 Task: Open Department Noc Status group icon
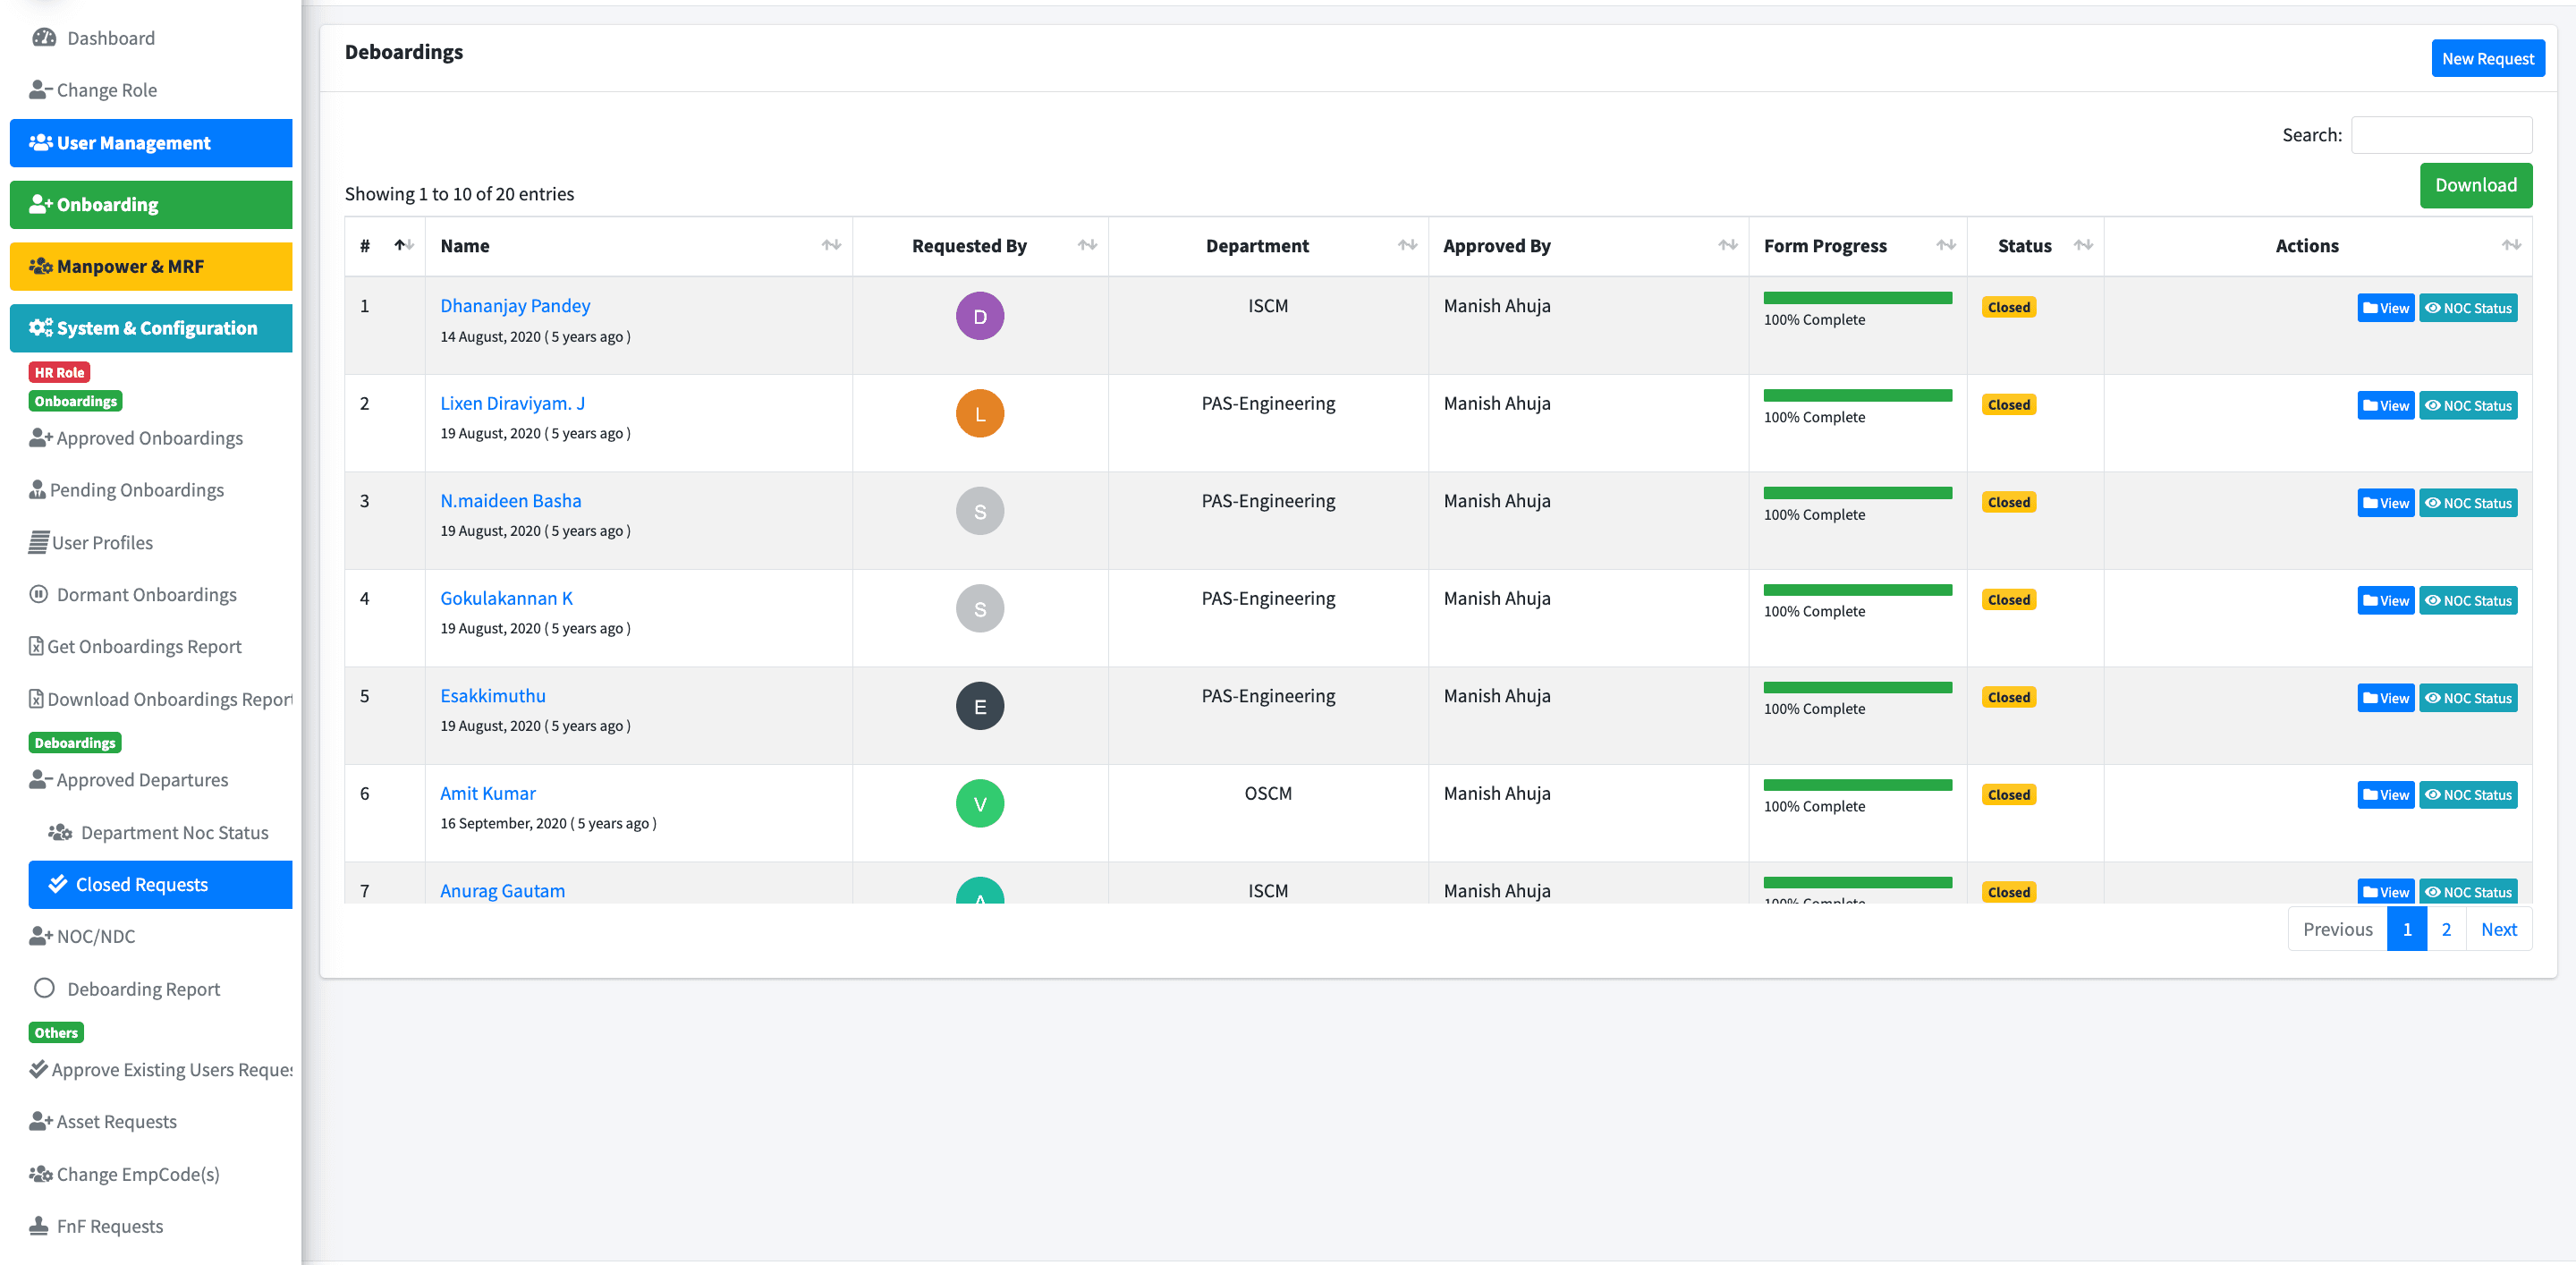(60, 832)
